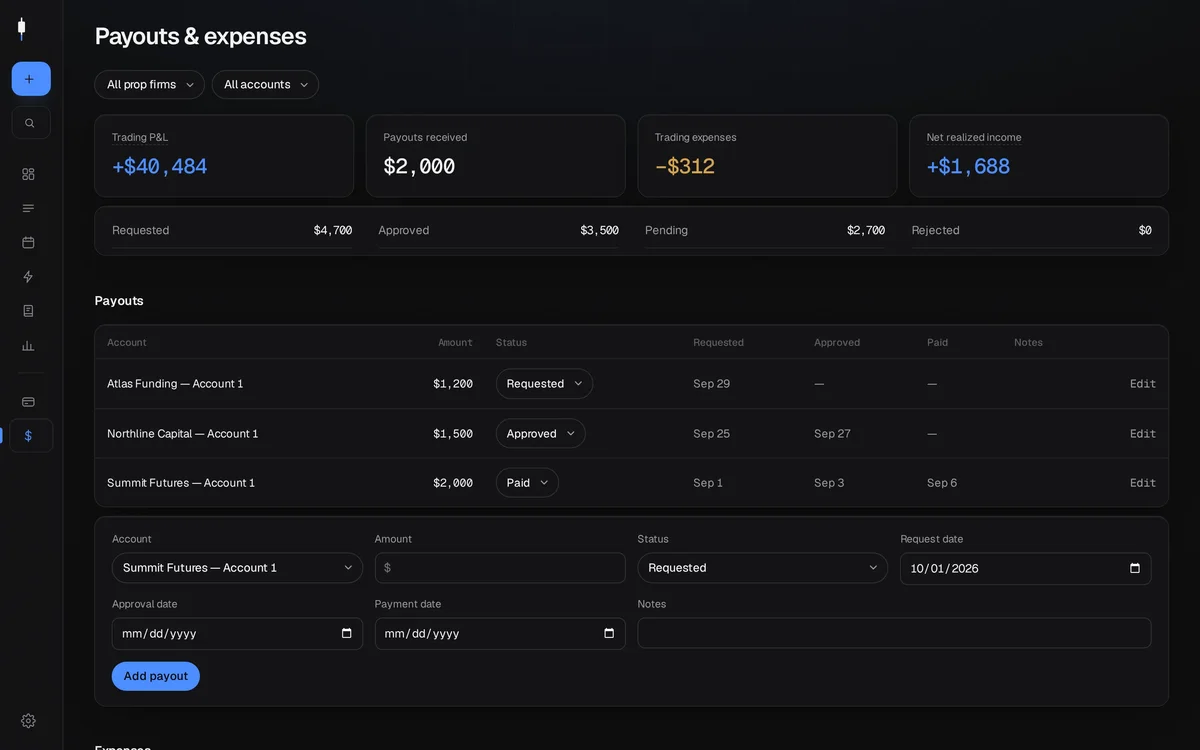Click the Net realized income value +$1,688
The height and width of the screenshot is (750, 1200).
coord(968,167)
